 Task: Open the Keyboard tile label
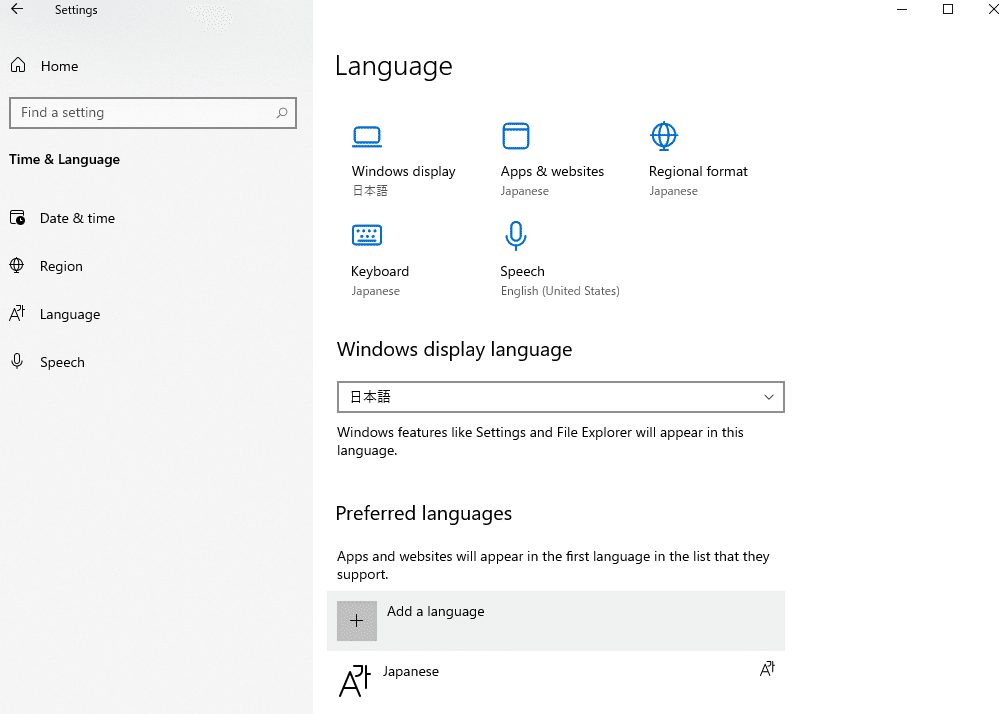(380, 271)
